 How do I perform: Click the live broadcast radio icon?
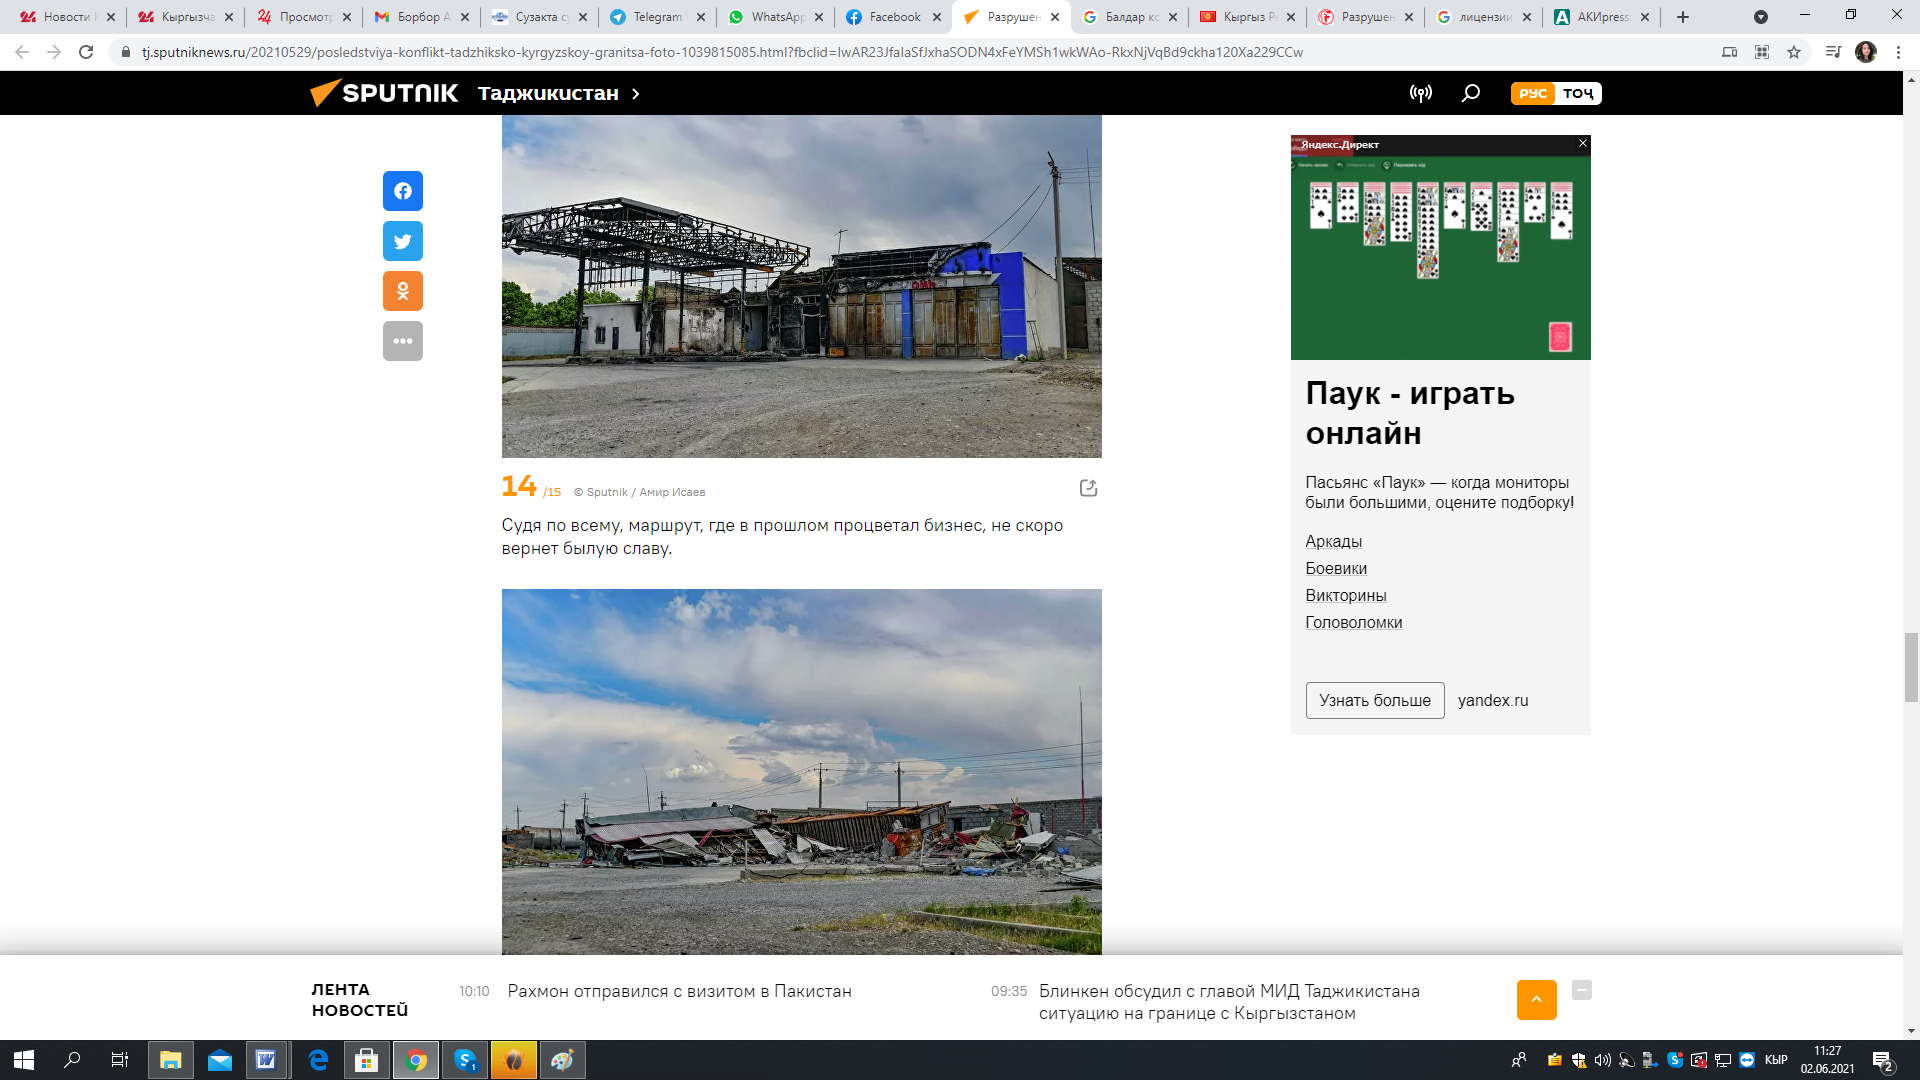[1420, 93]
